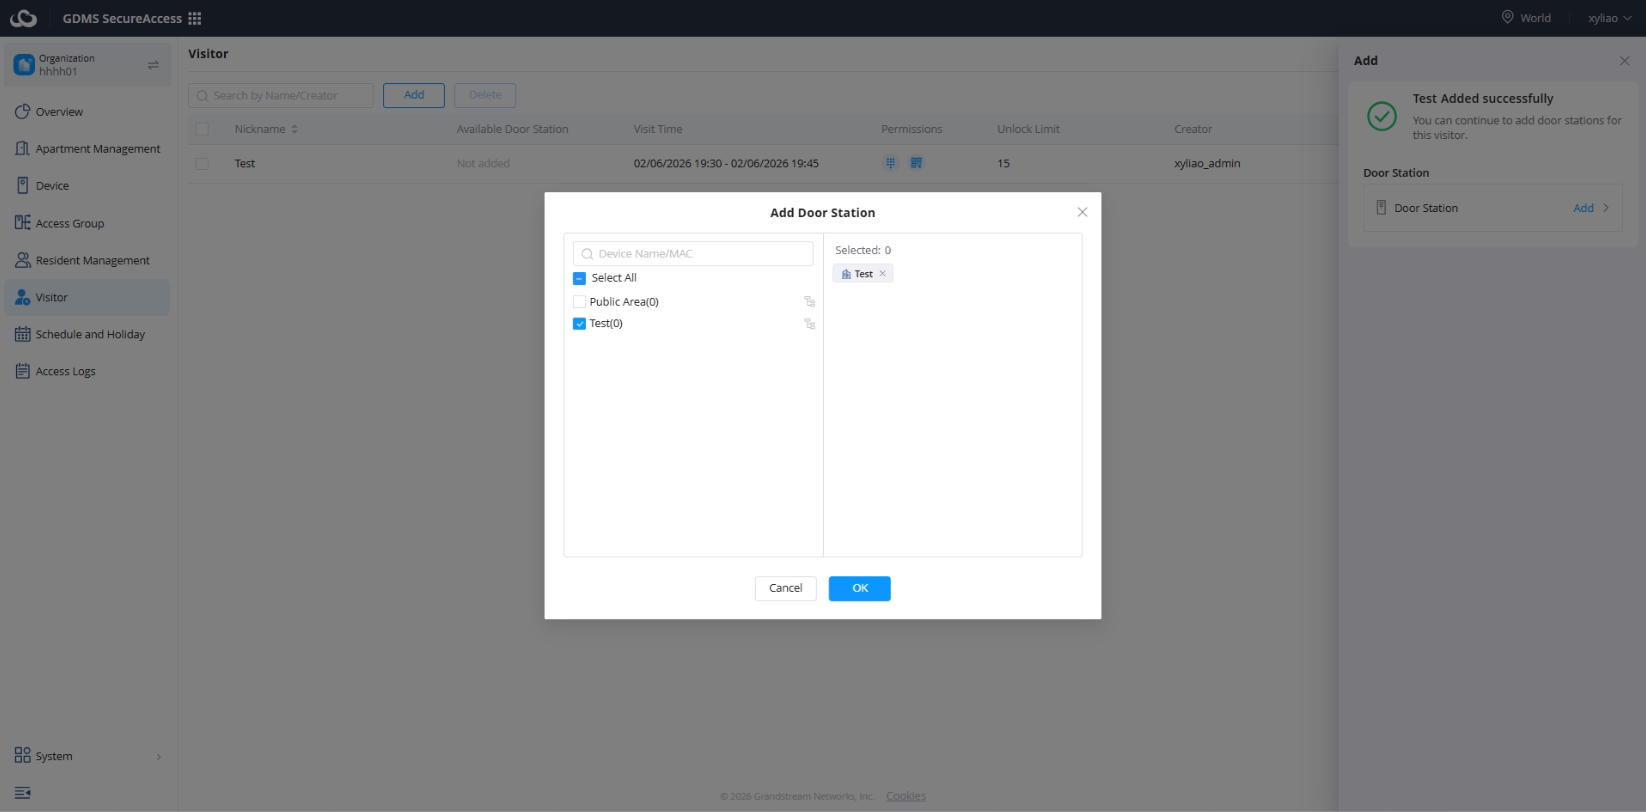
Task: Focus the Search by Name/Creator field
Action: pos(281,95)
